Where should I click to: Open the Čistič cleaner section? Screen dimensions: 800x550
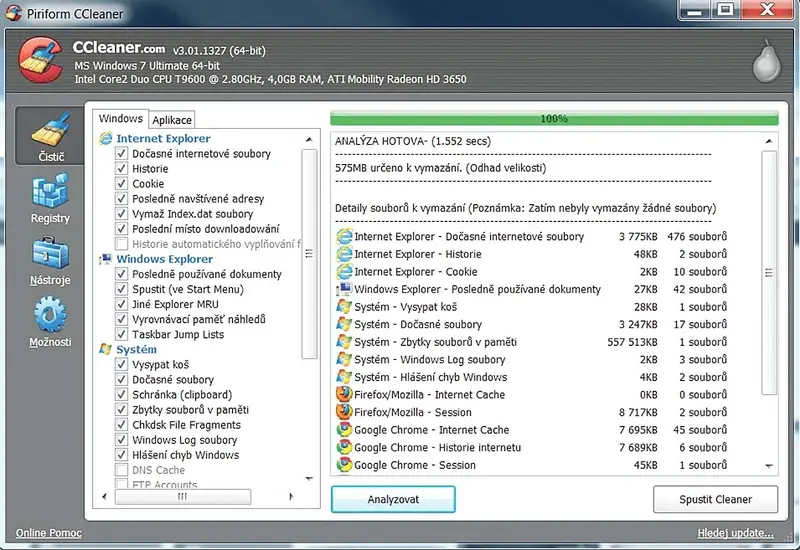click(49, 136)
